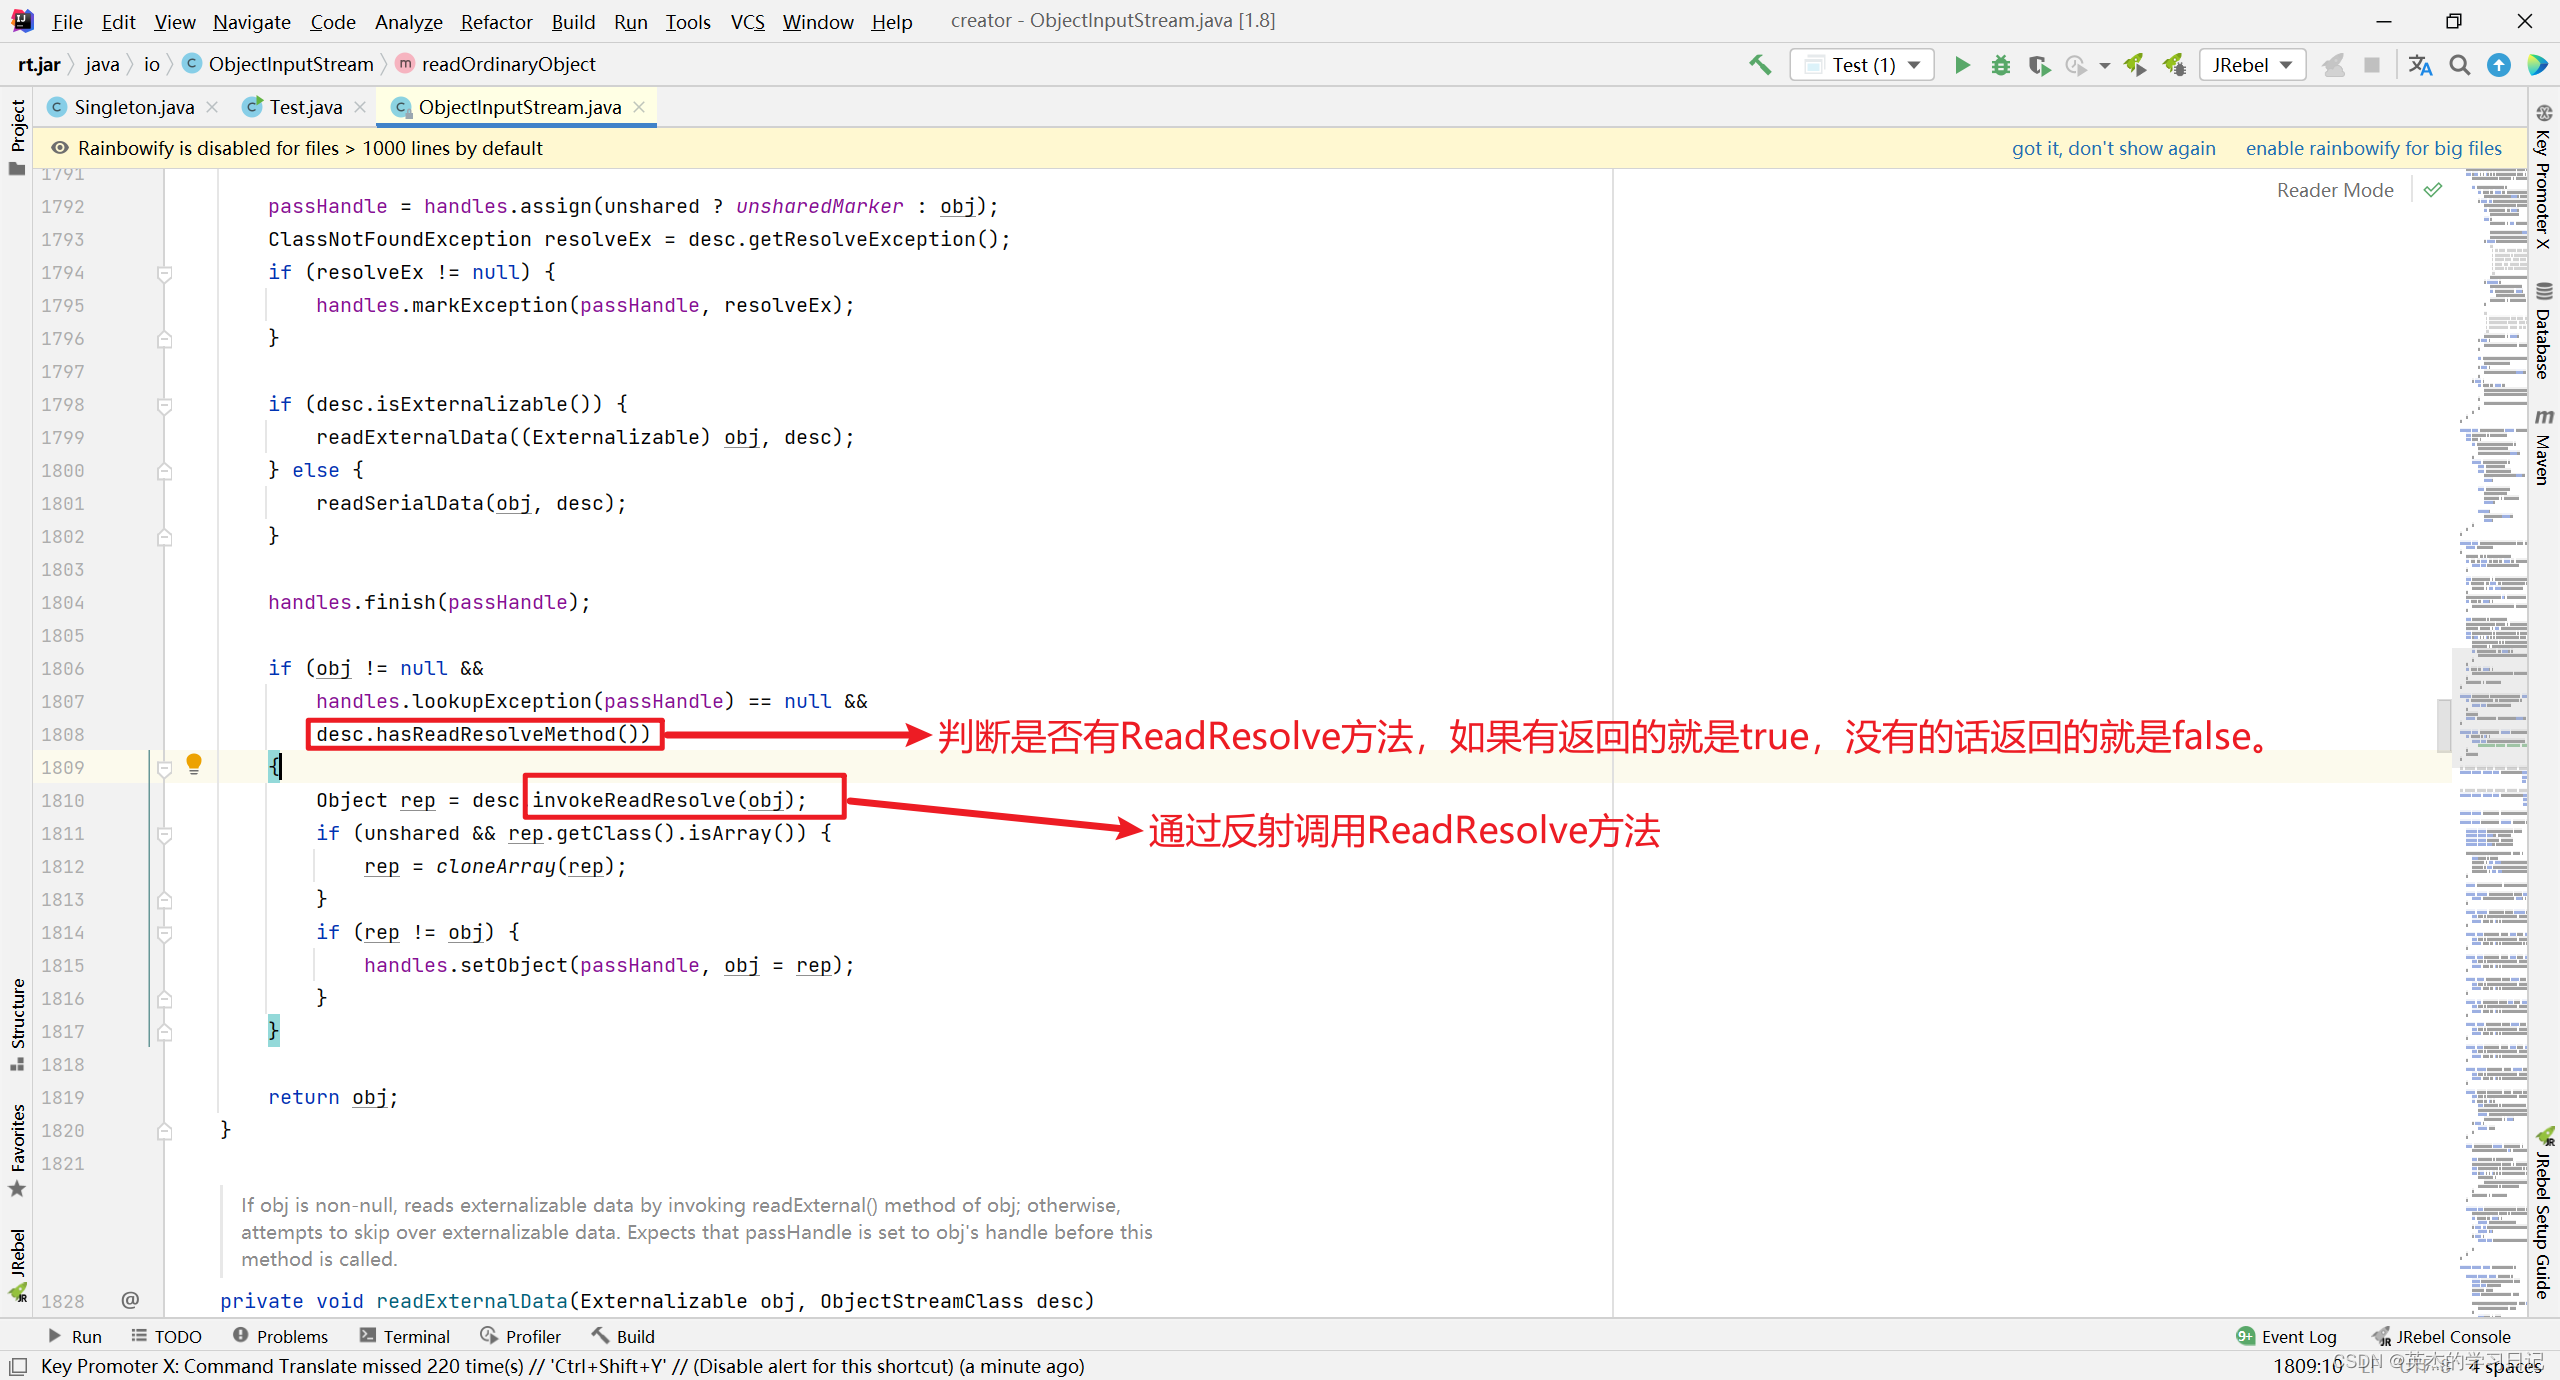Screen dimensions: 2560x1380
Task: Click the Build project hammer icon
Action: click(x=1760, y=65)
